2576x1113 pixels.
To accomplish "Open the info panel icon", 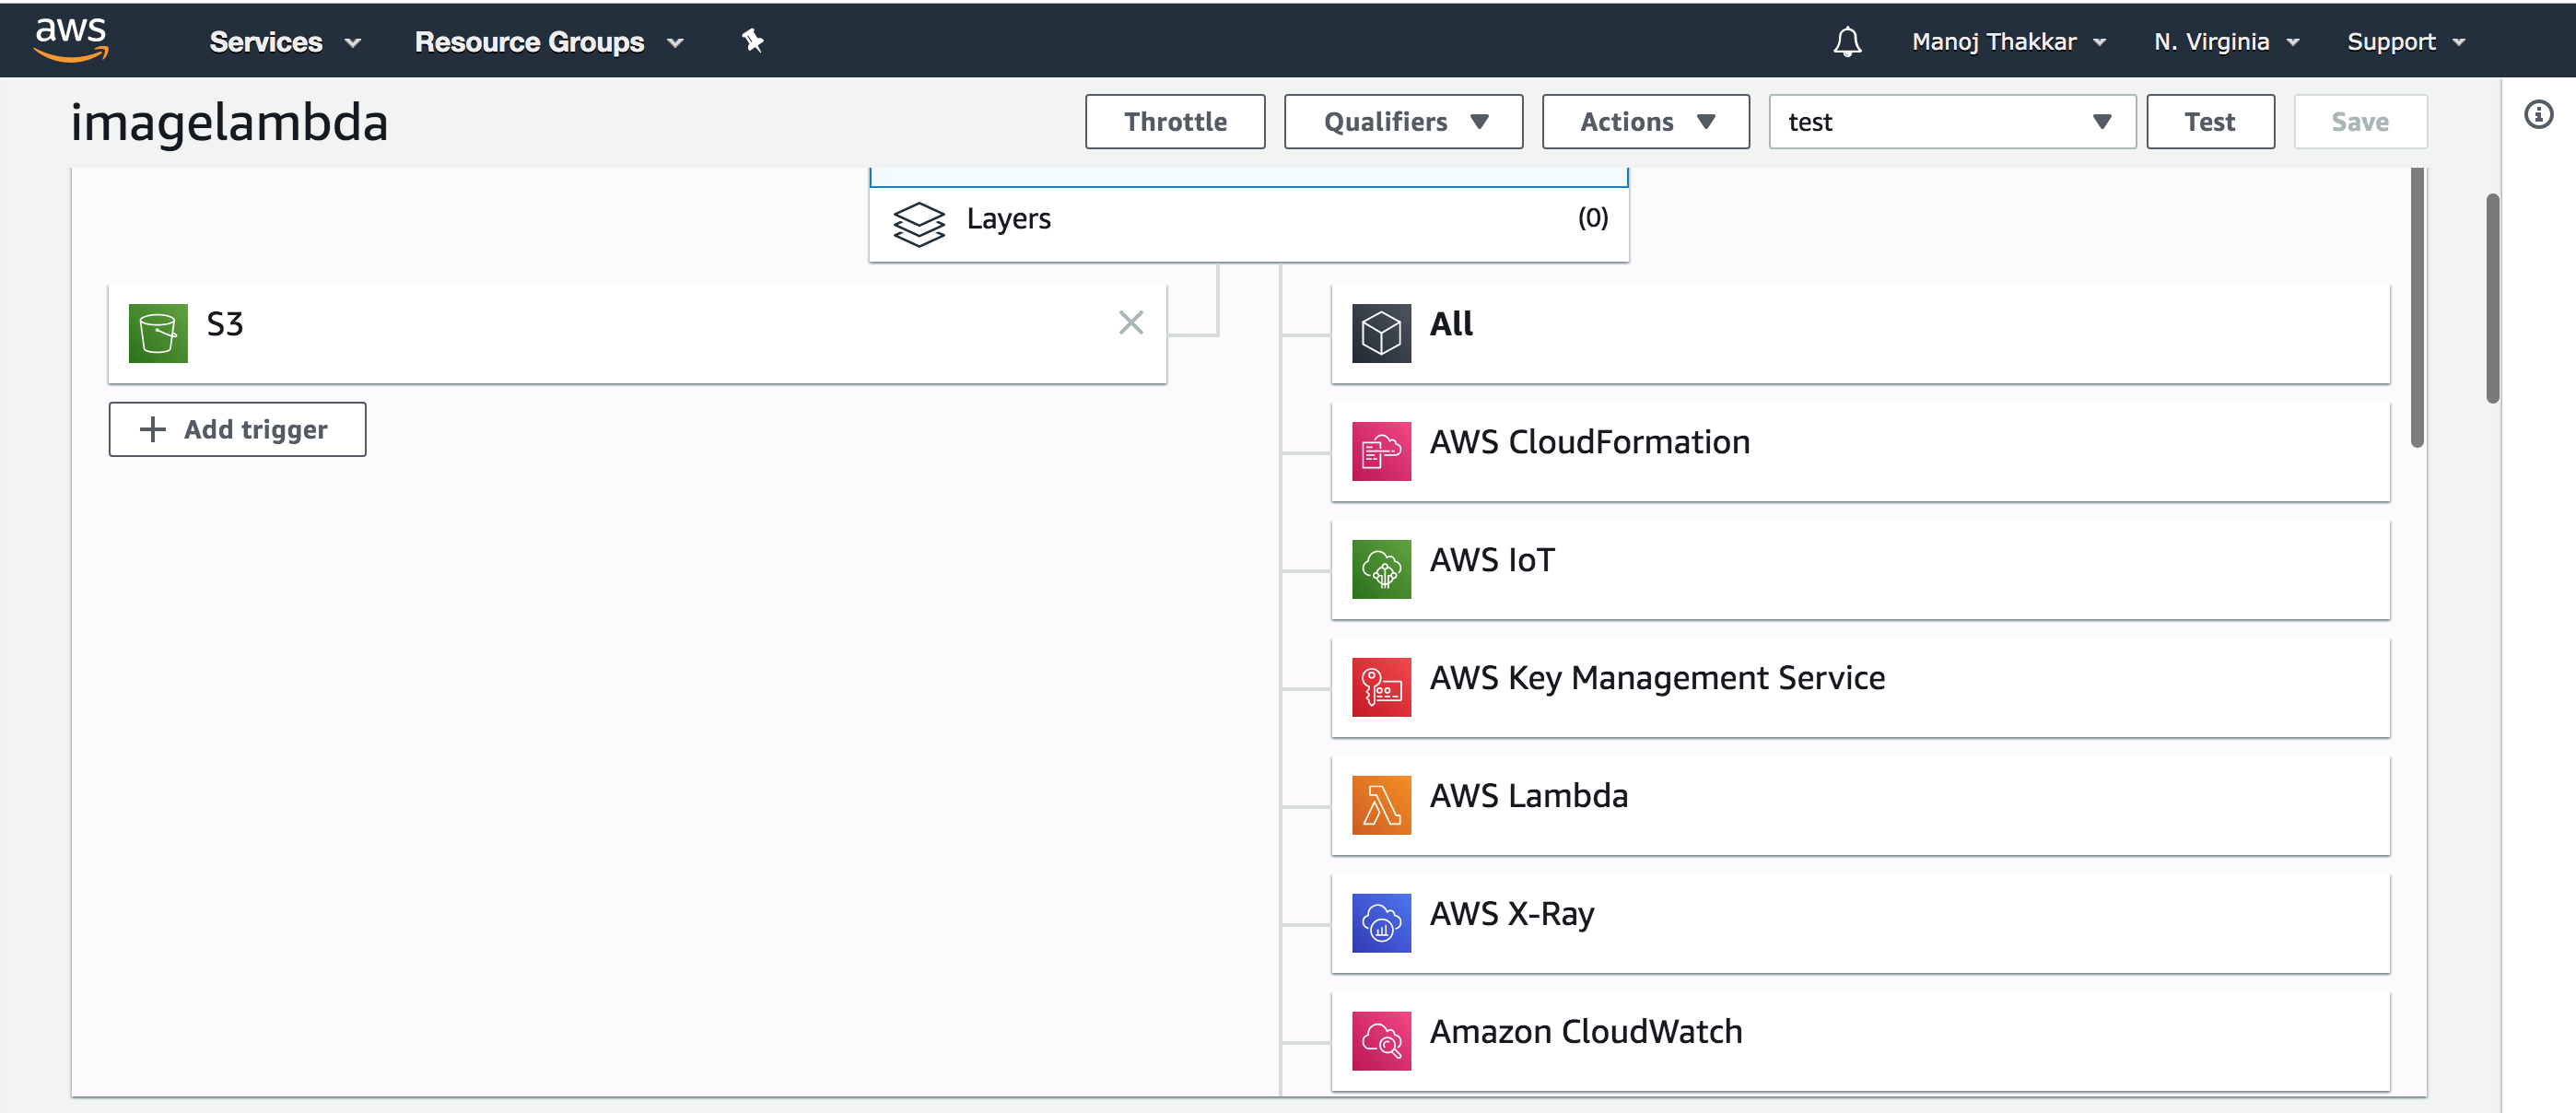I will [2537, 115].
